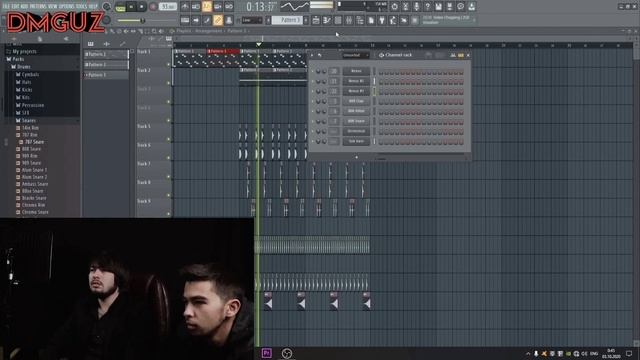Select the '808 Snare' sample in browser
The width and height of the screenshot is (640, 360).
(31, 149)
